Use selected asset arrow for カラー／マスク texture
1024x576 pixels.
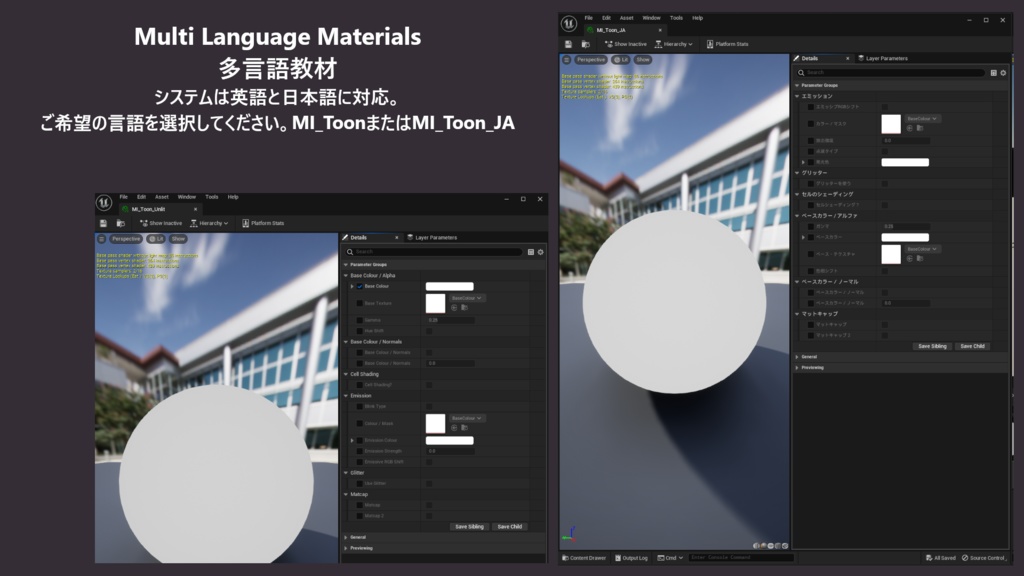pyautogui.click(x=910, y=128)
